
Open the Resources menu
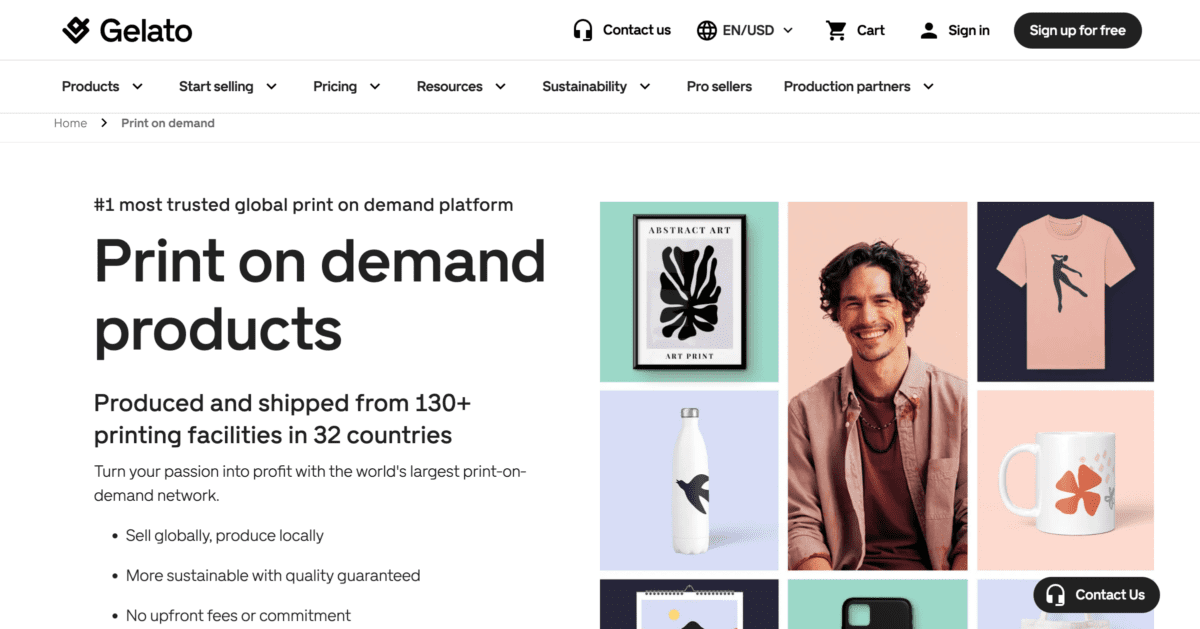(x=461, y=86)
